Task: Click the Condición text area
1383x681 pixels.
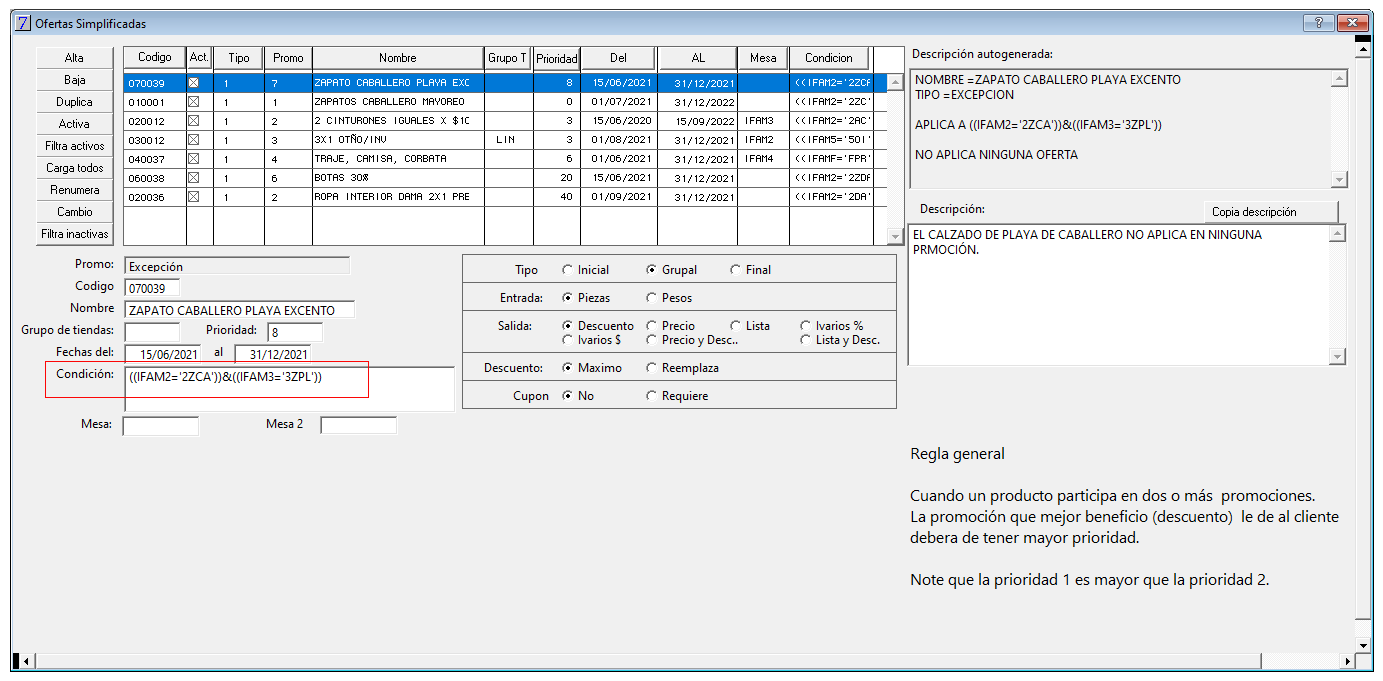Action: (289, 388)
